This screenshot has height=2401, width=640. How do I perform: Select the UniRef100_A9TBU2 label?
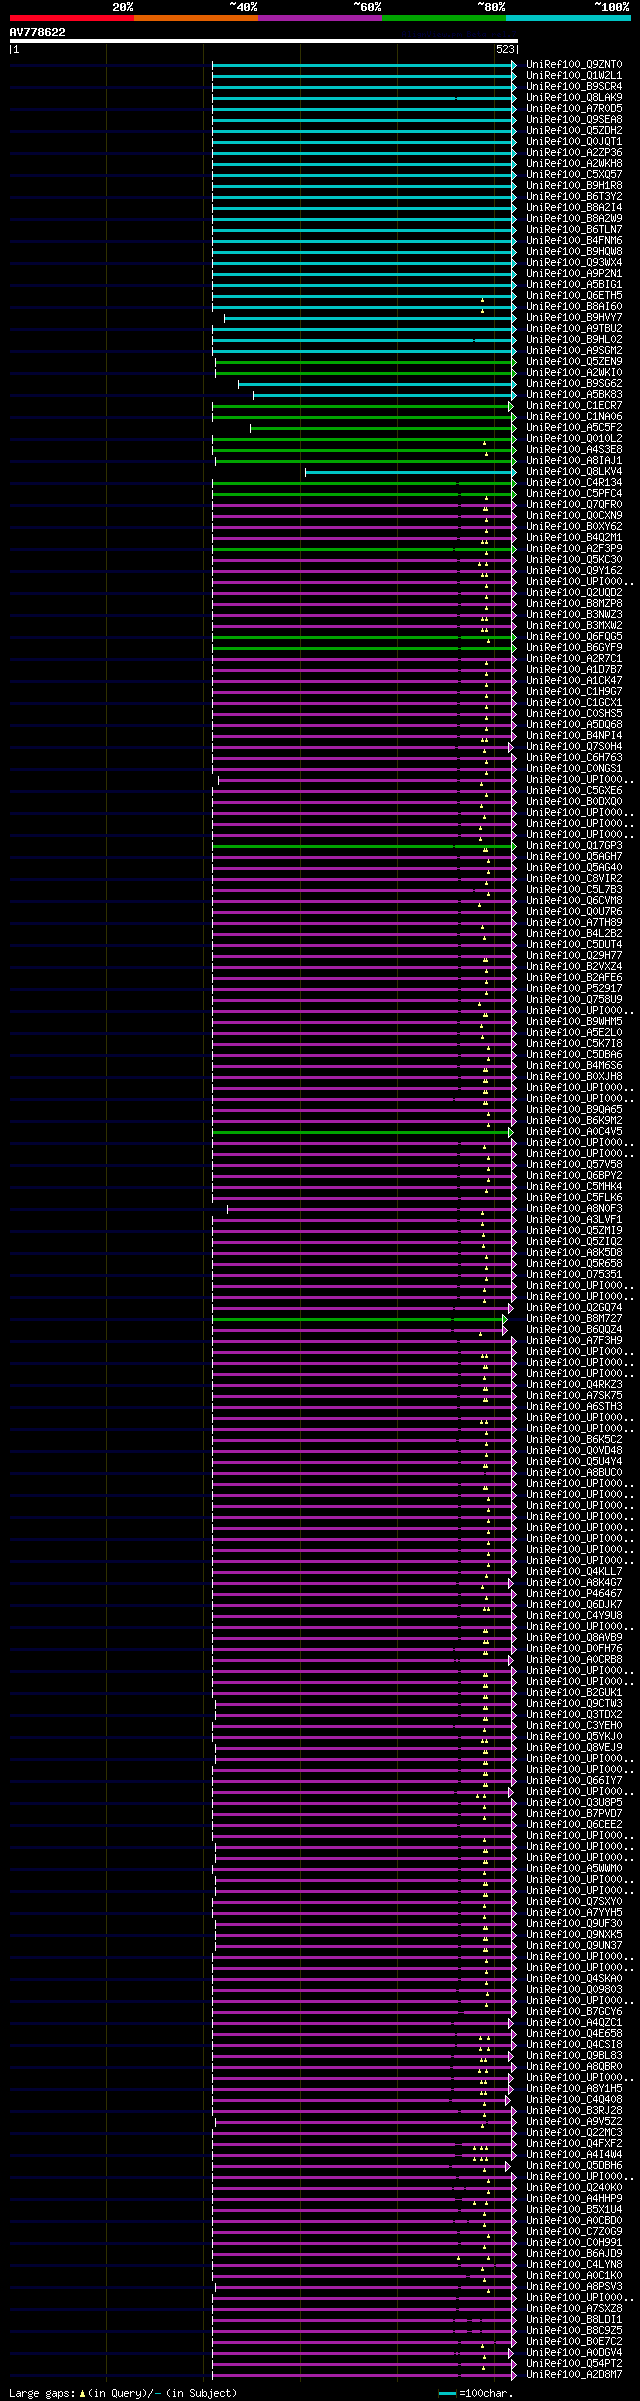click(574, 329)
